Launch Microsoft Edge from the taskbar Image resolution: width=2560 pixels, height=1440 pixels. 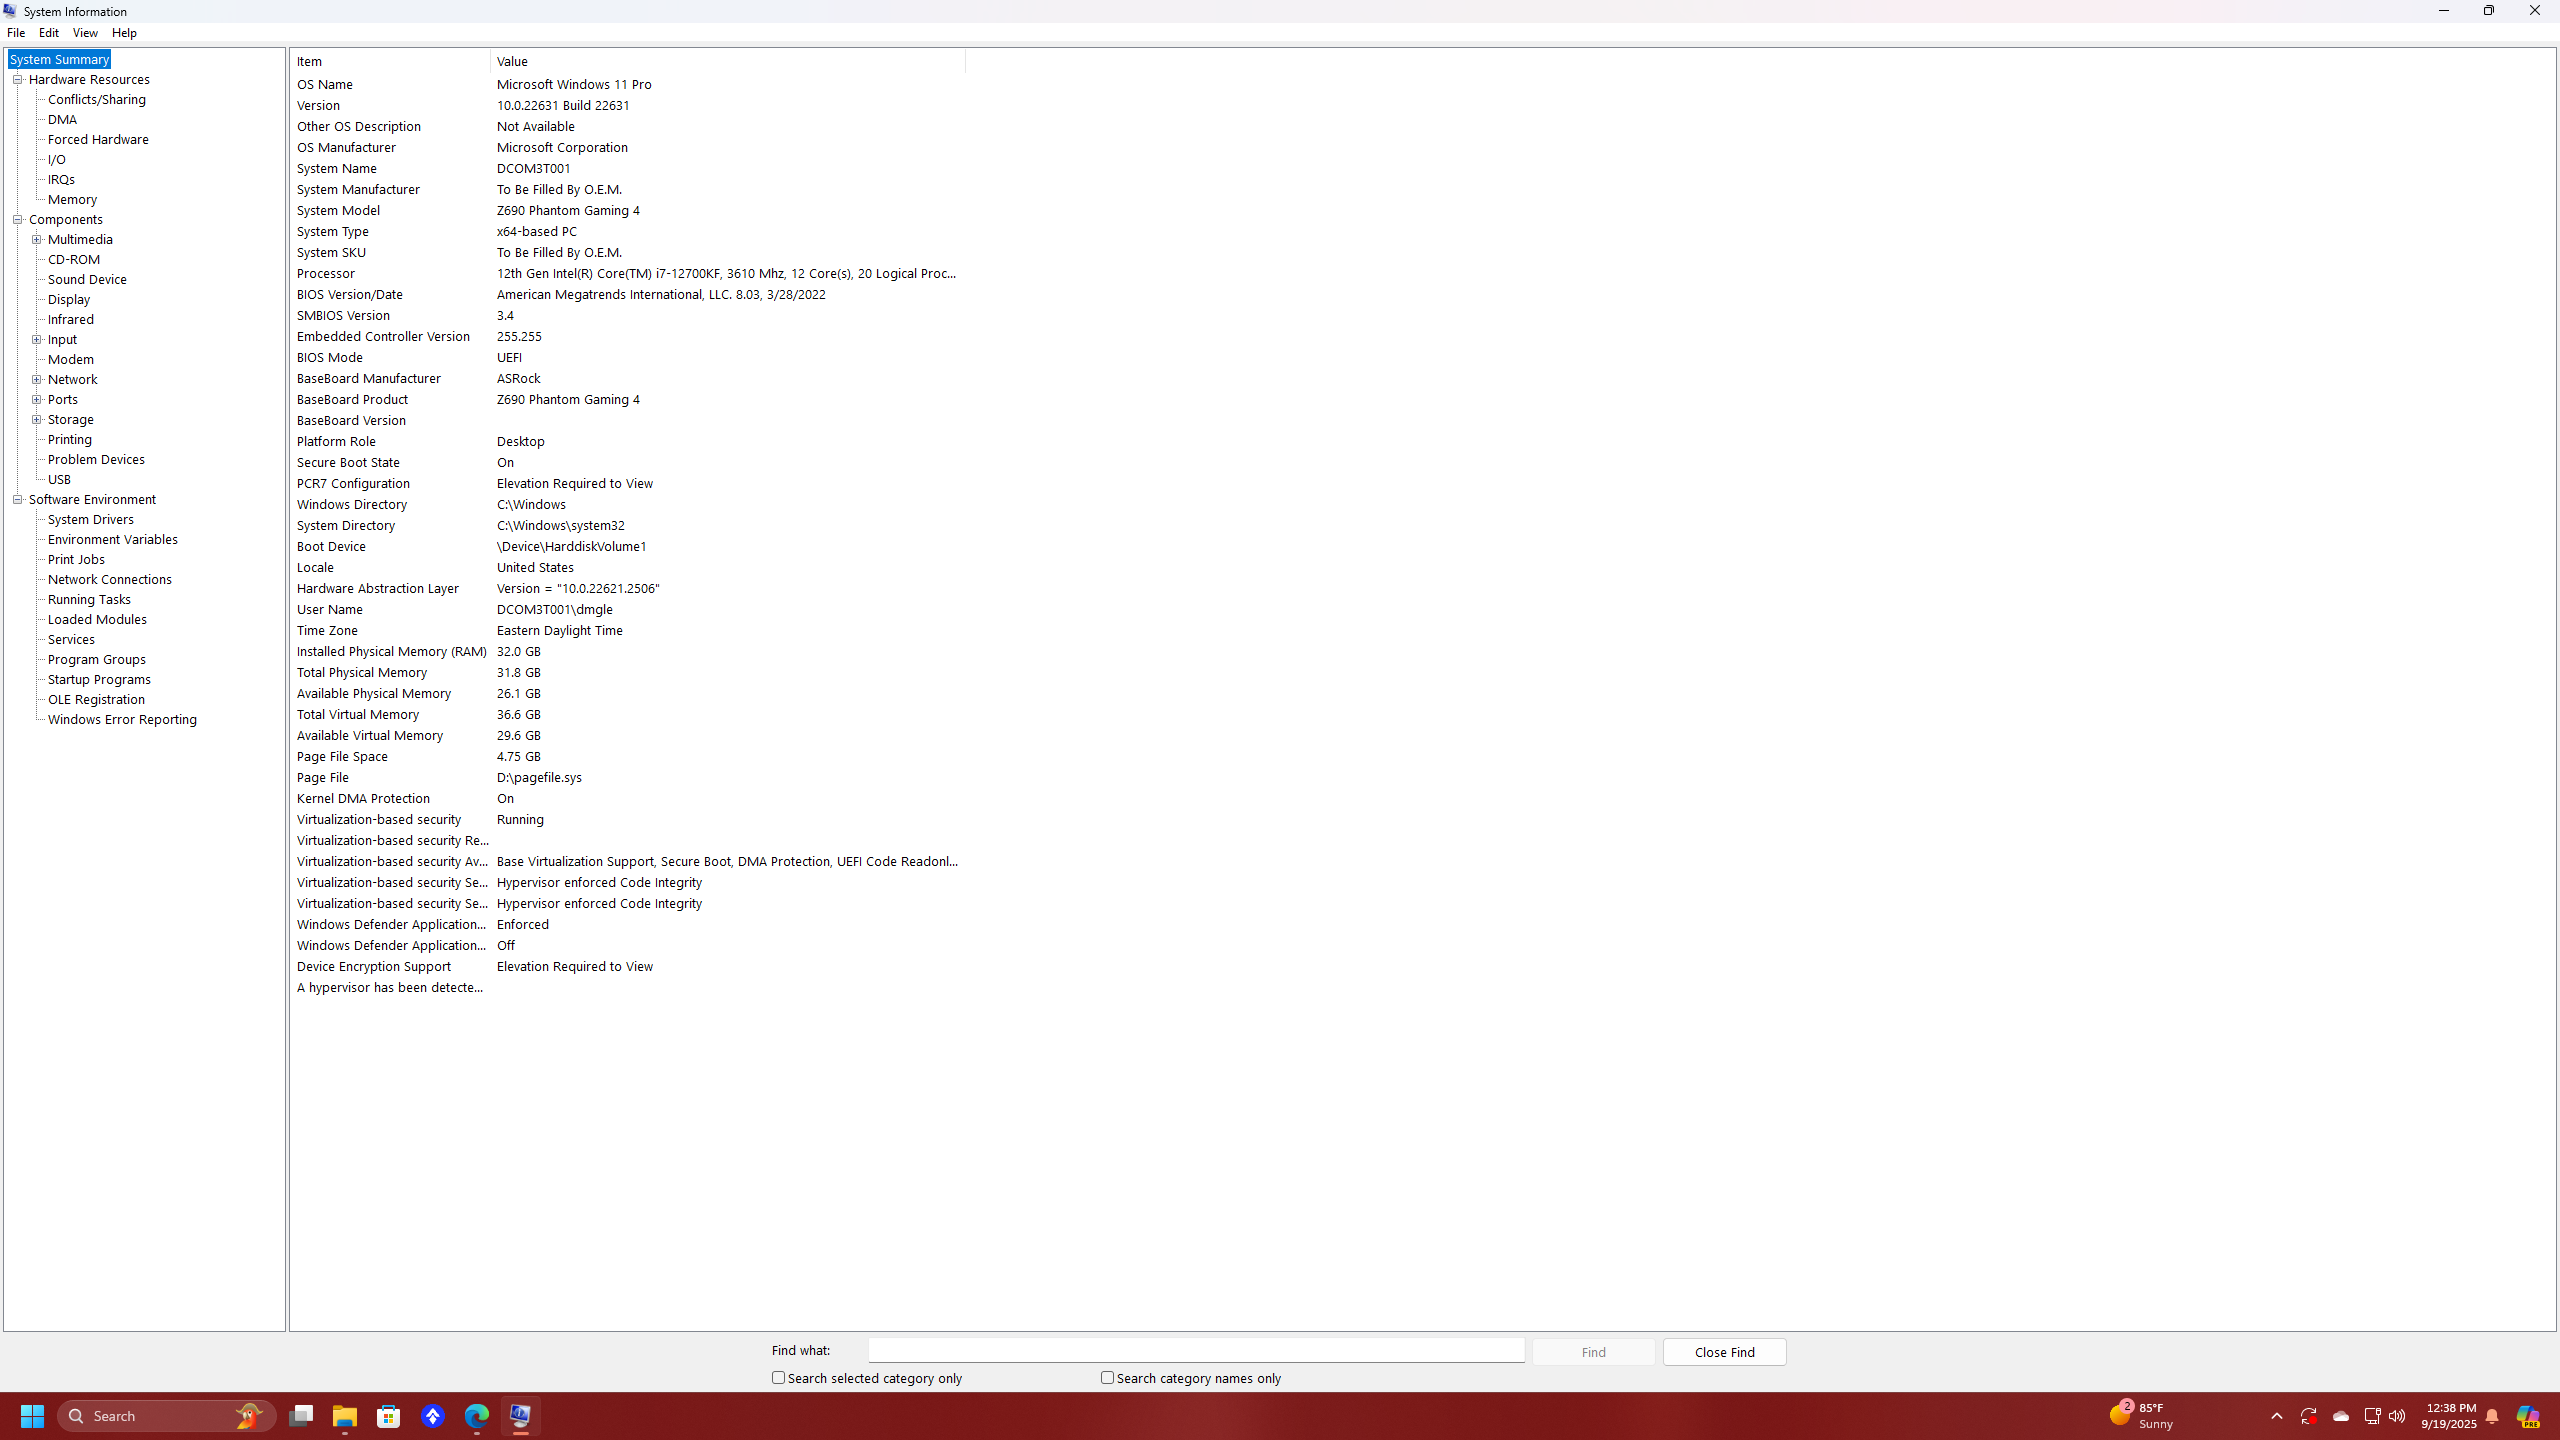(477, 1416)
